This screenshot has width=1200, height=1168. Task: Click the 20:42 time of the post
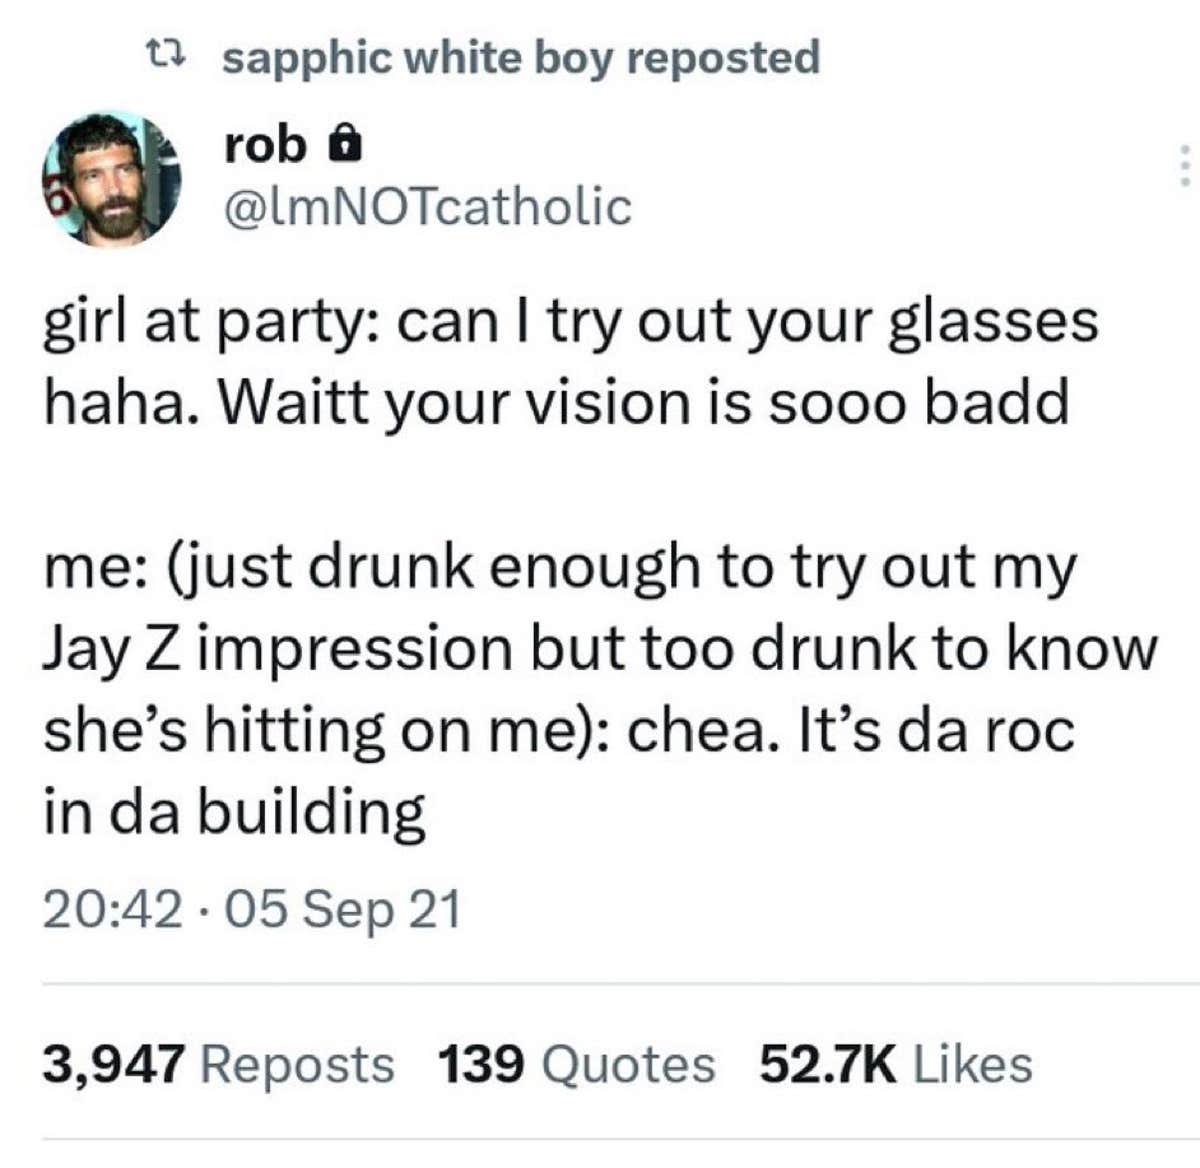point(112,910)
